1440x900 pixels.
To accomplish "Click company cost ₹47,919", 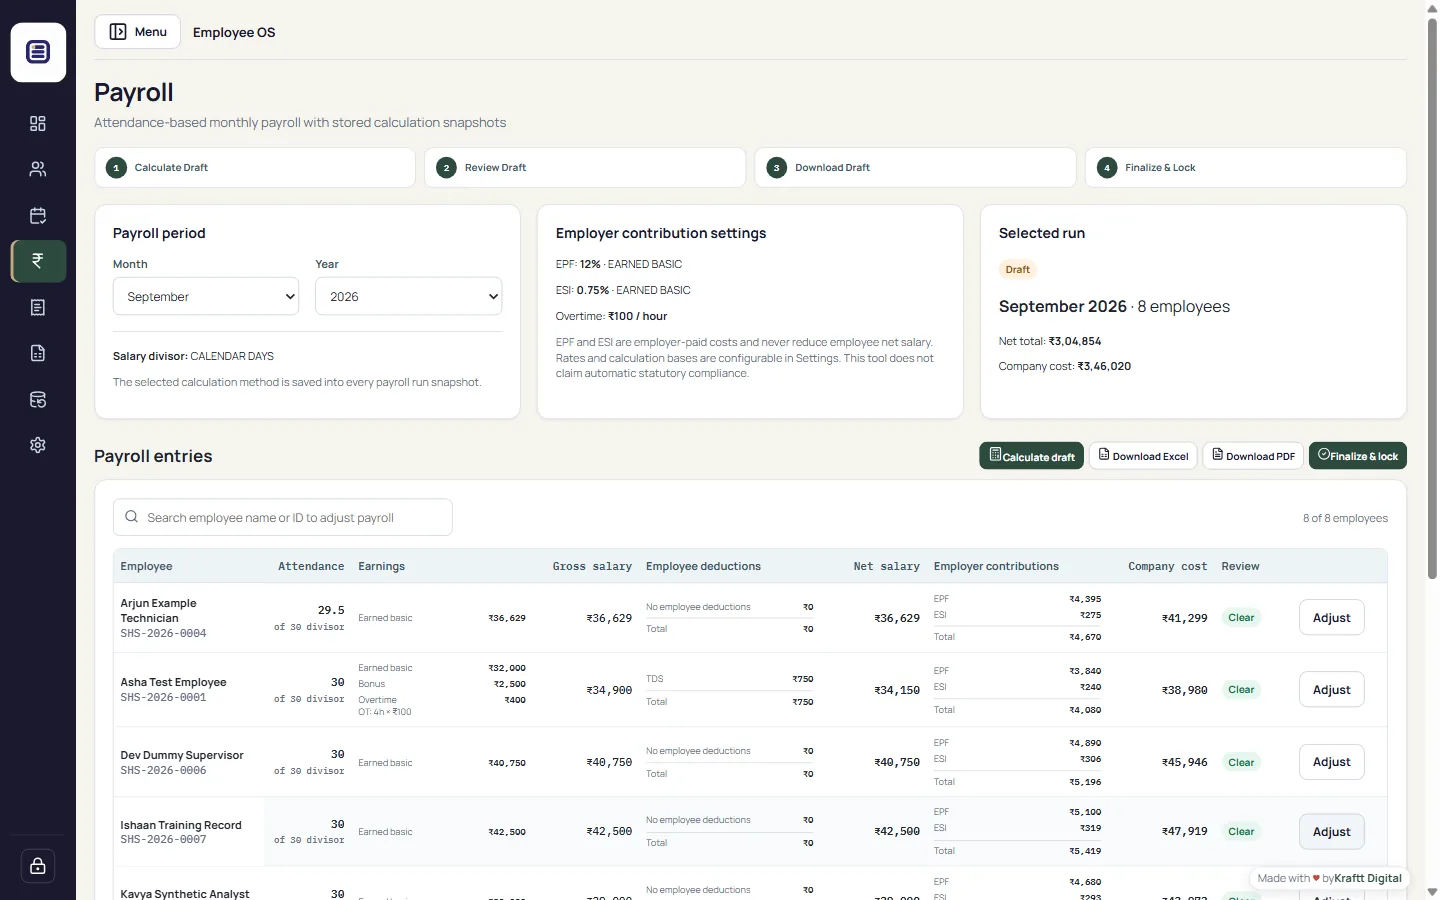I will pos(1185,832).
